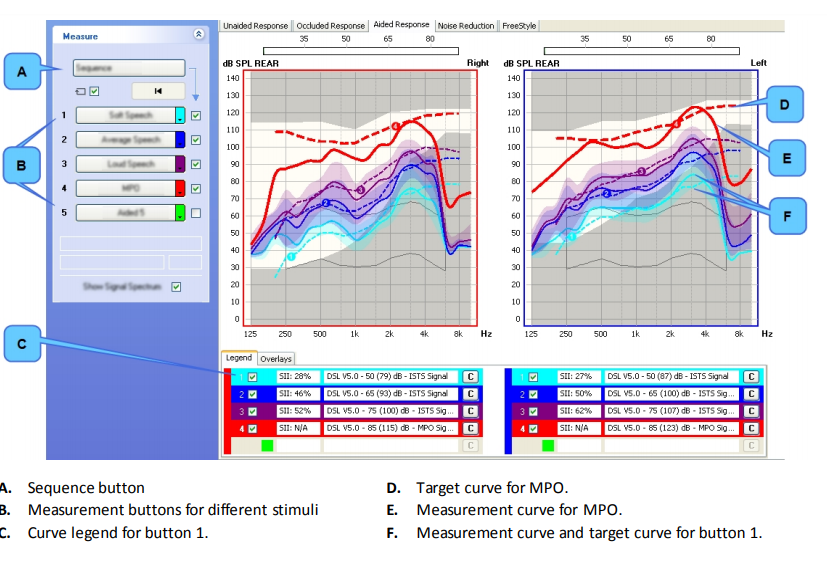Click the level bar above the Left graph
827x564 pixels.
(x=641, y=51)
